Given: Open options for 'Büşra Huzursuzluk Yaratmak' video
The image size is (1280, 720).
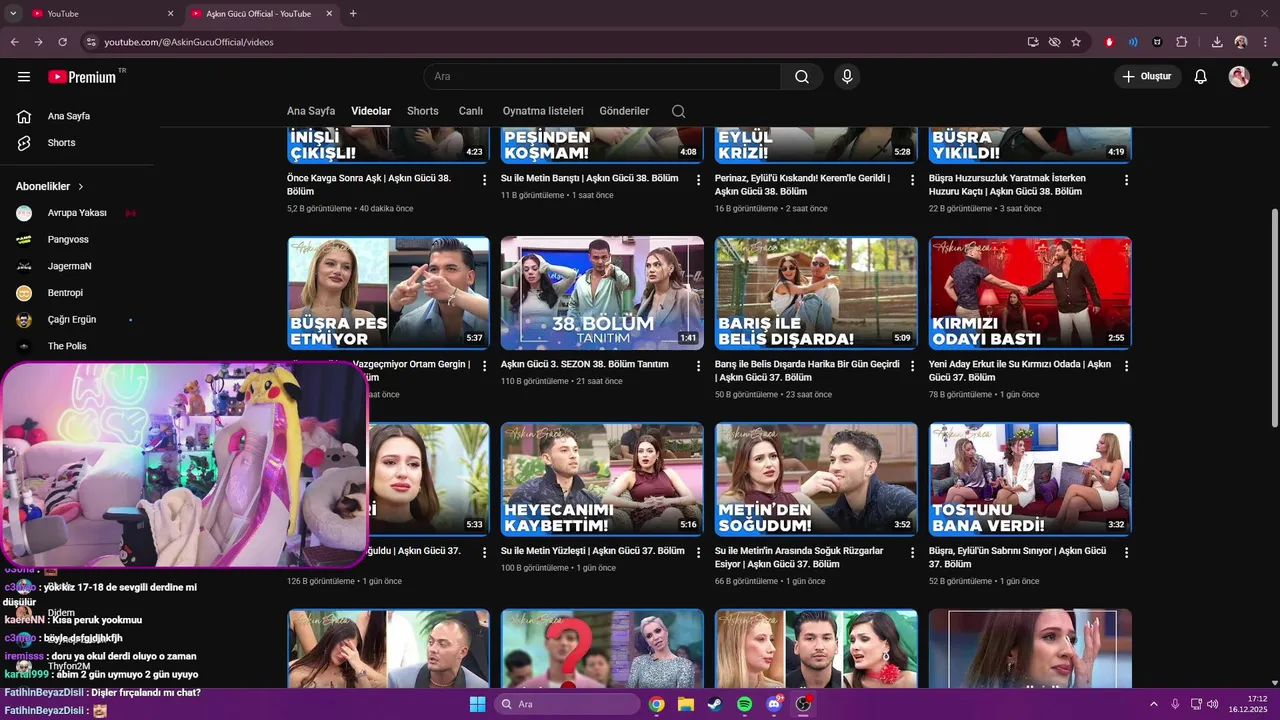Looking at the screenshot, I should pyautogui.click(x=1127, y=180).
